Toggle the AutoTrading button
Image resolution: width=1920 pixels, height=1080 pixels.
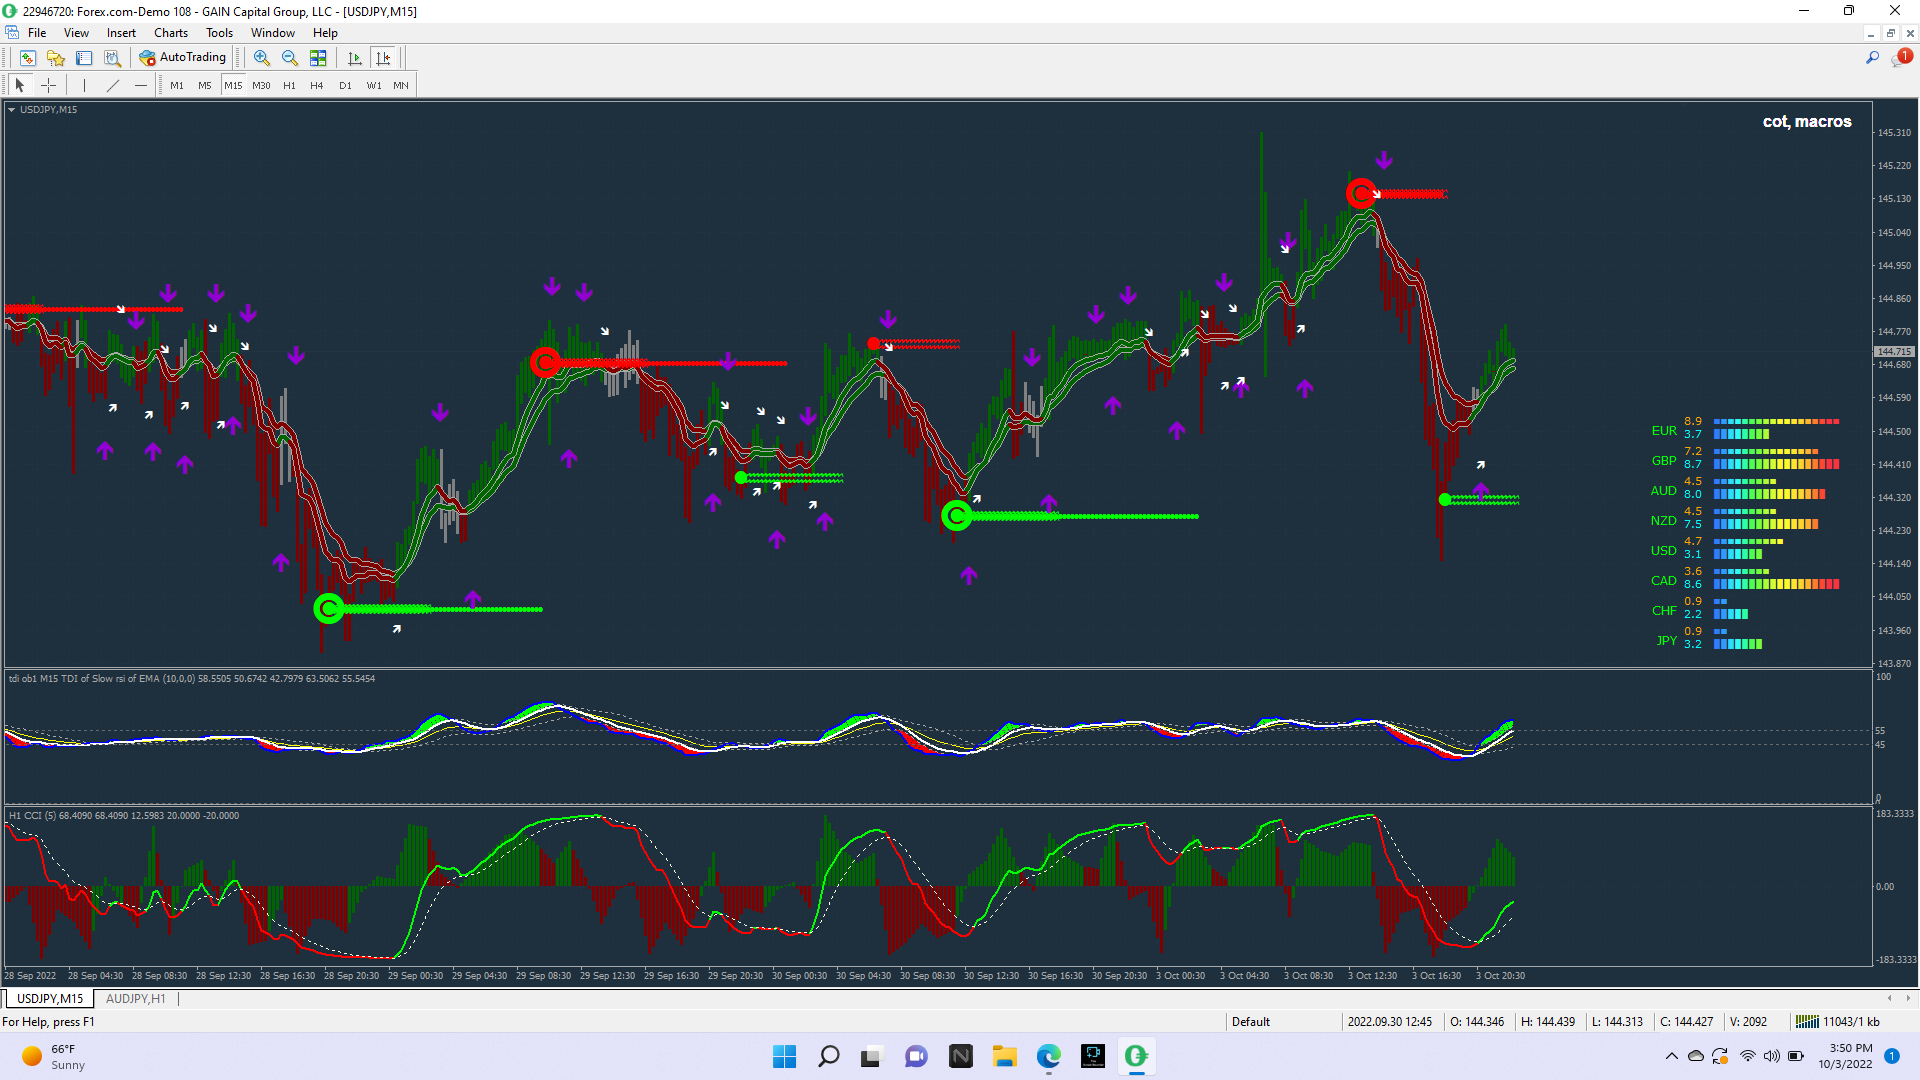pos(183,58)
